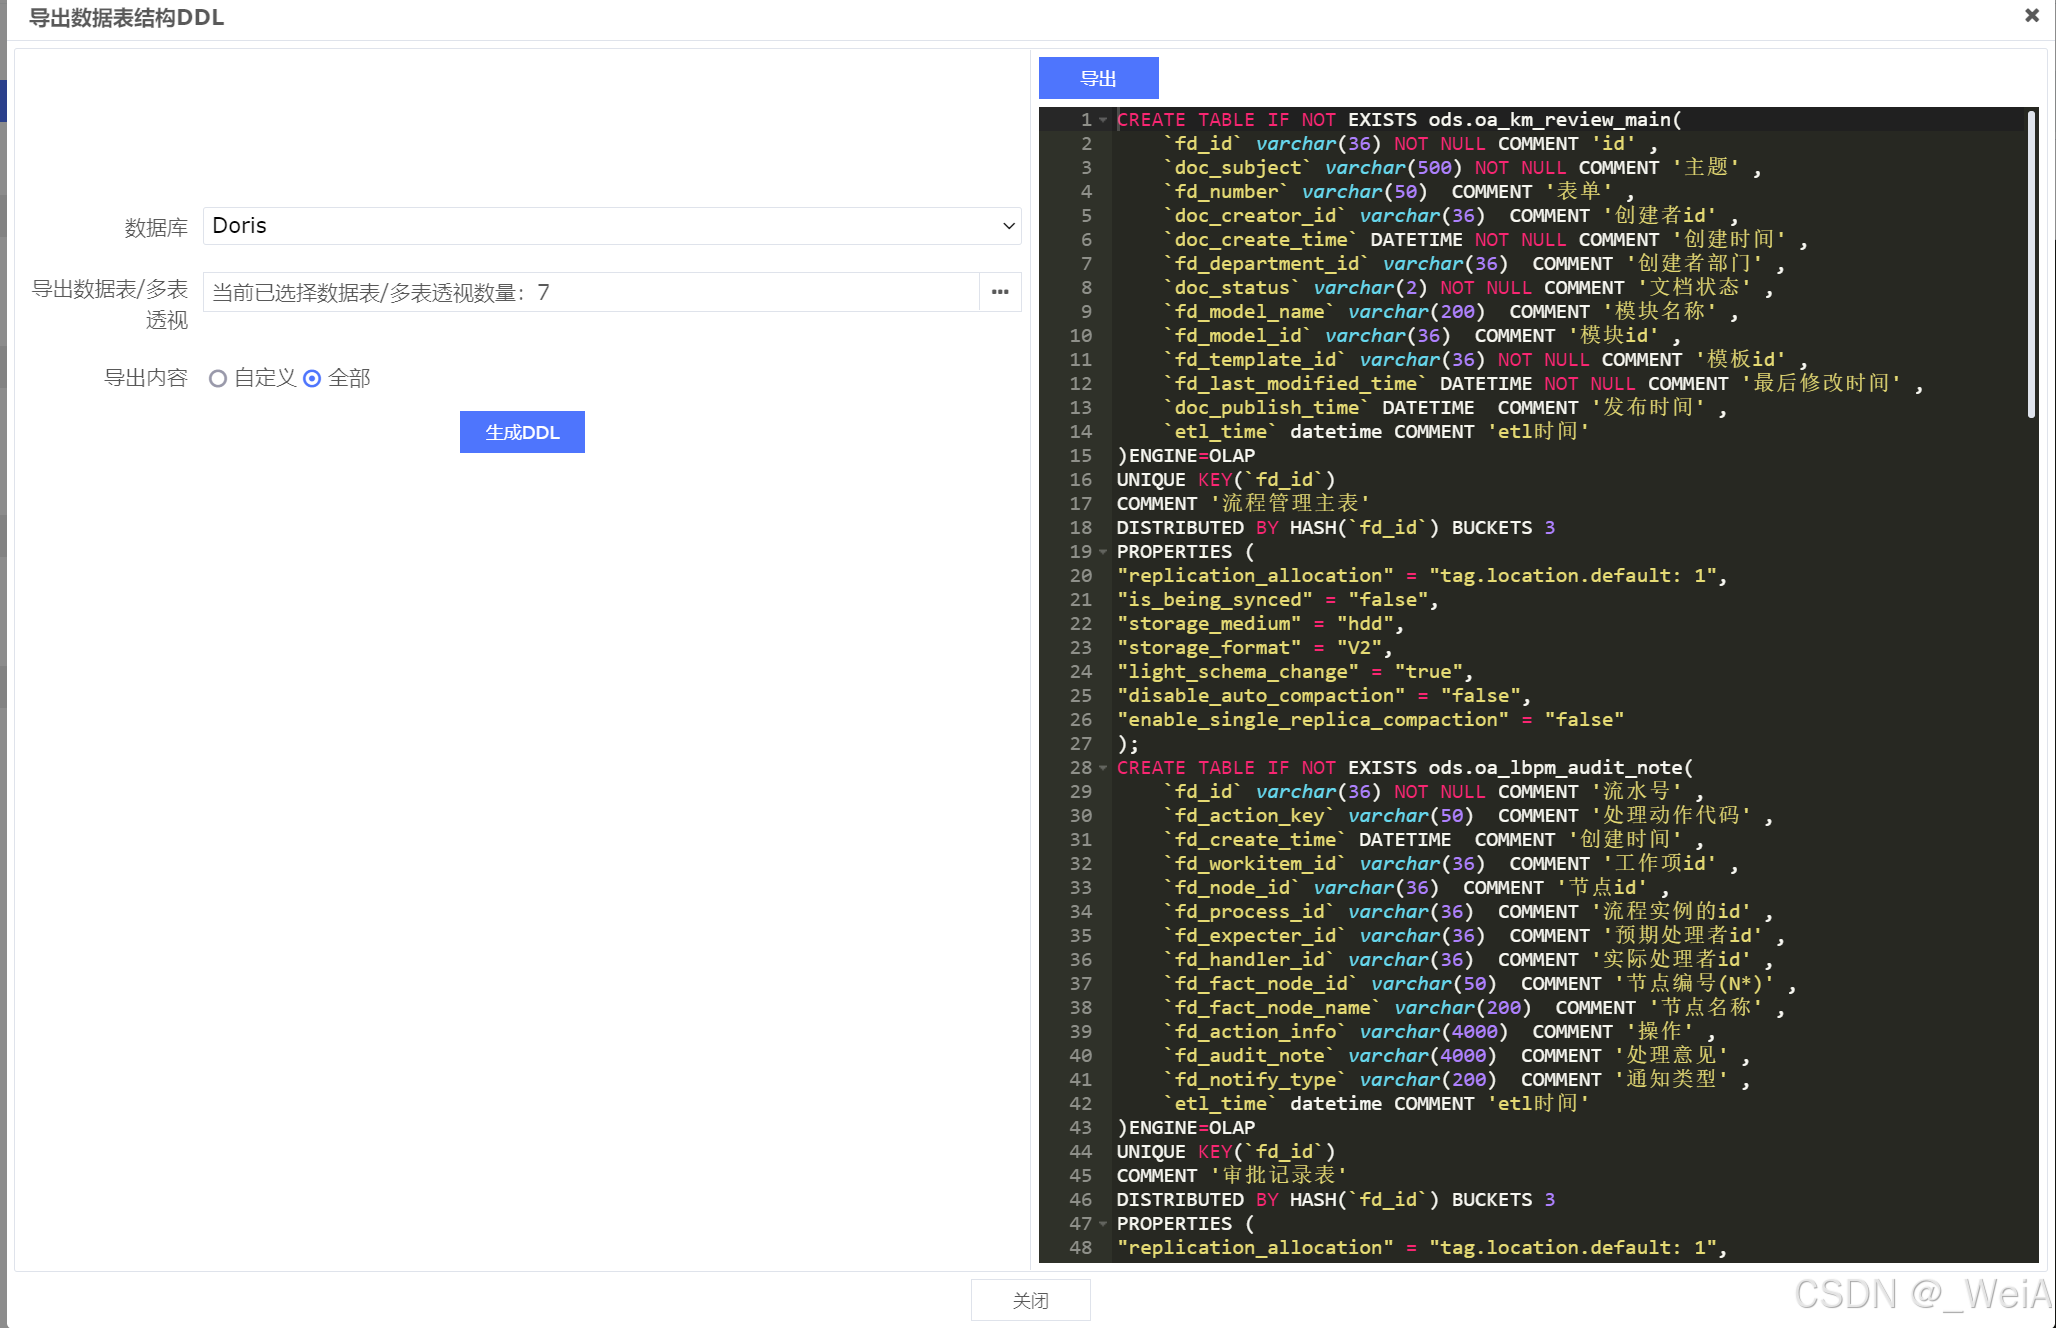
Task: Click the blue 导出 button
Action: tap(1098, 78)
